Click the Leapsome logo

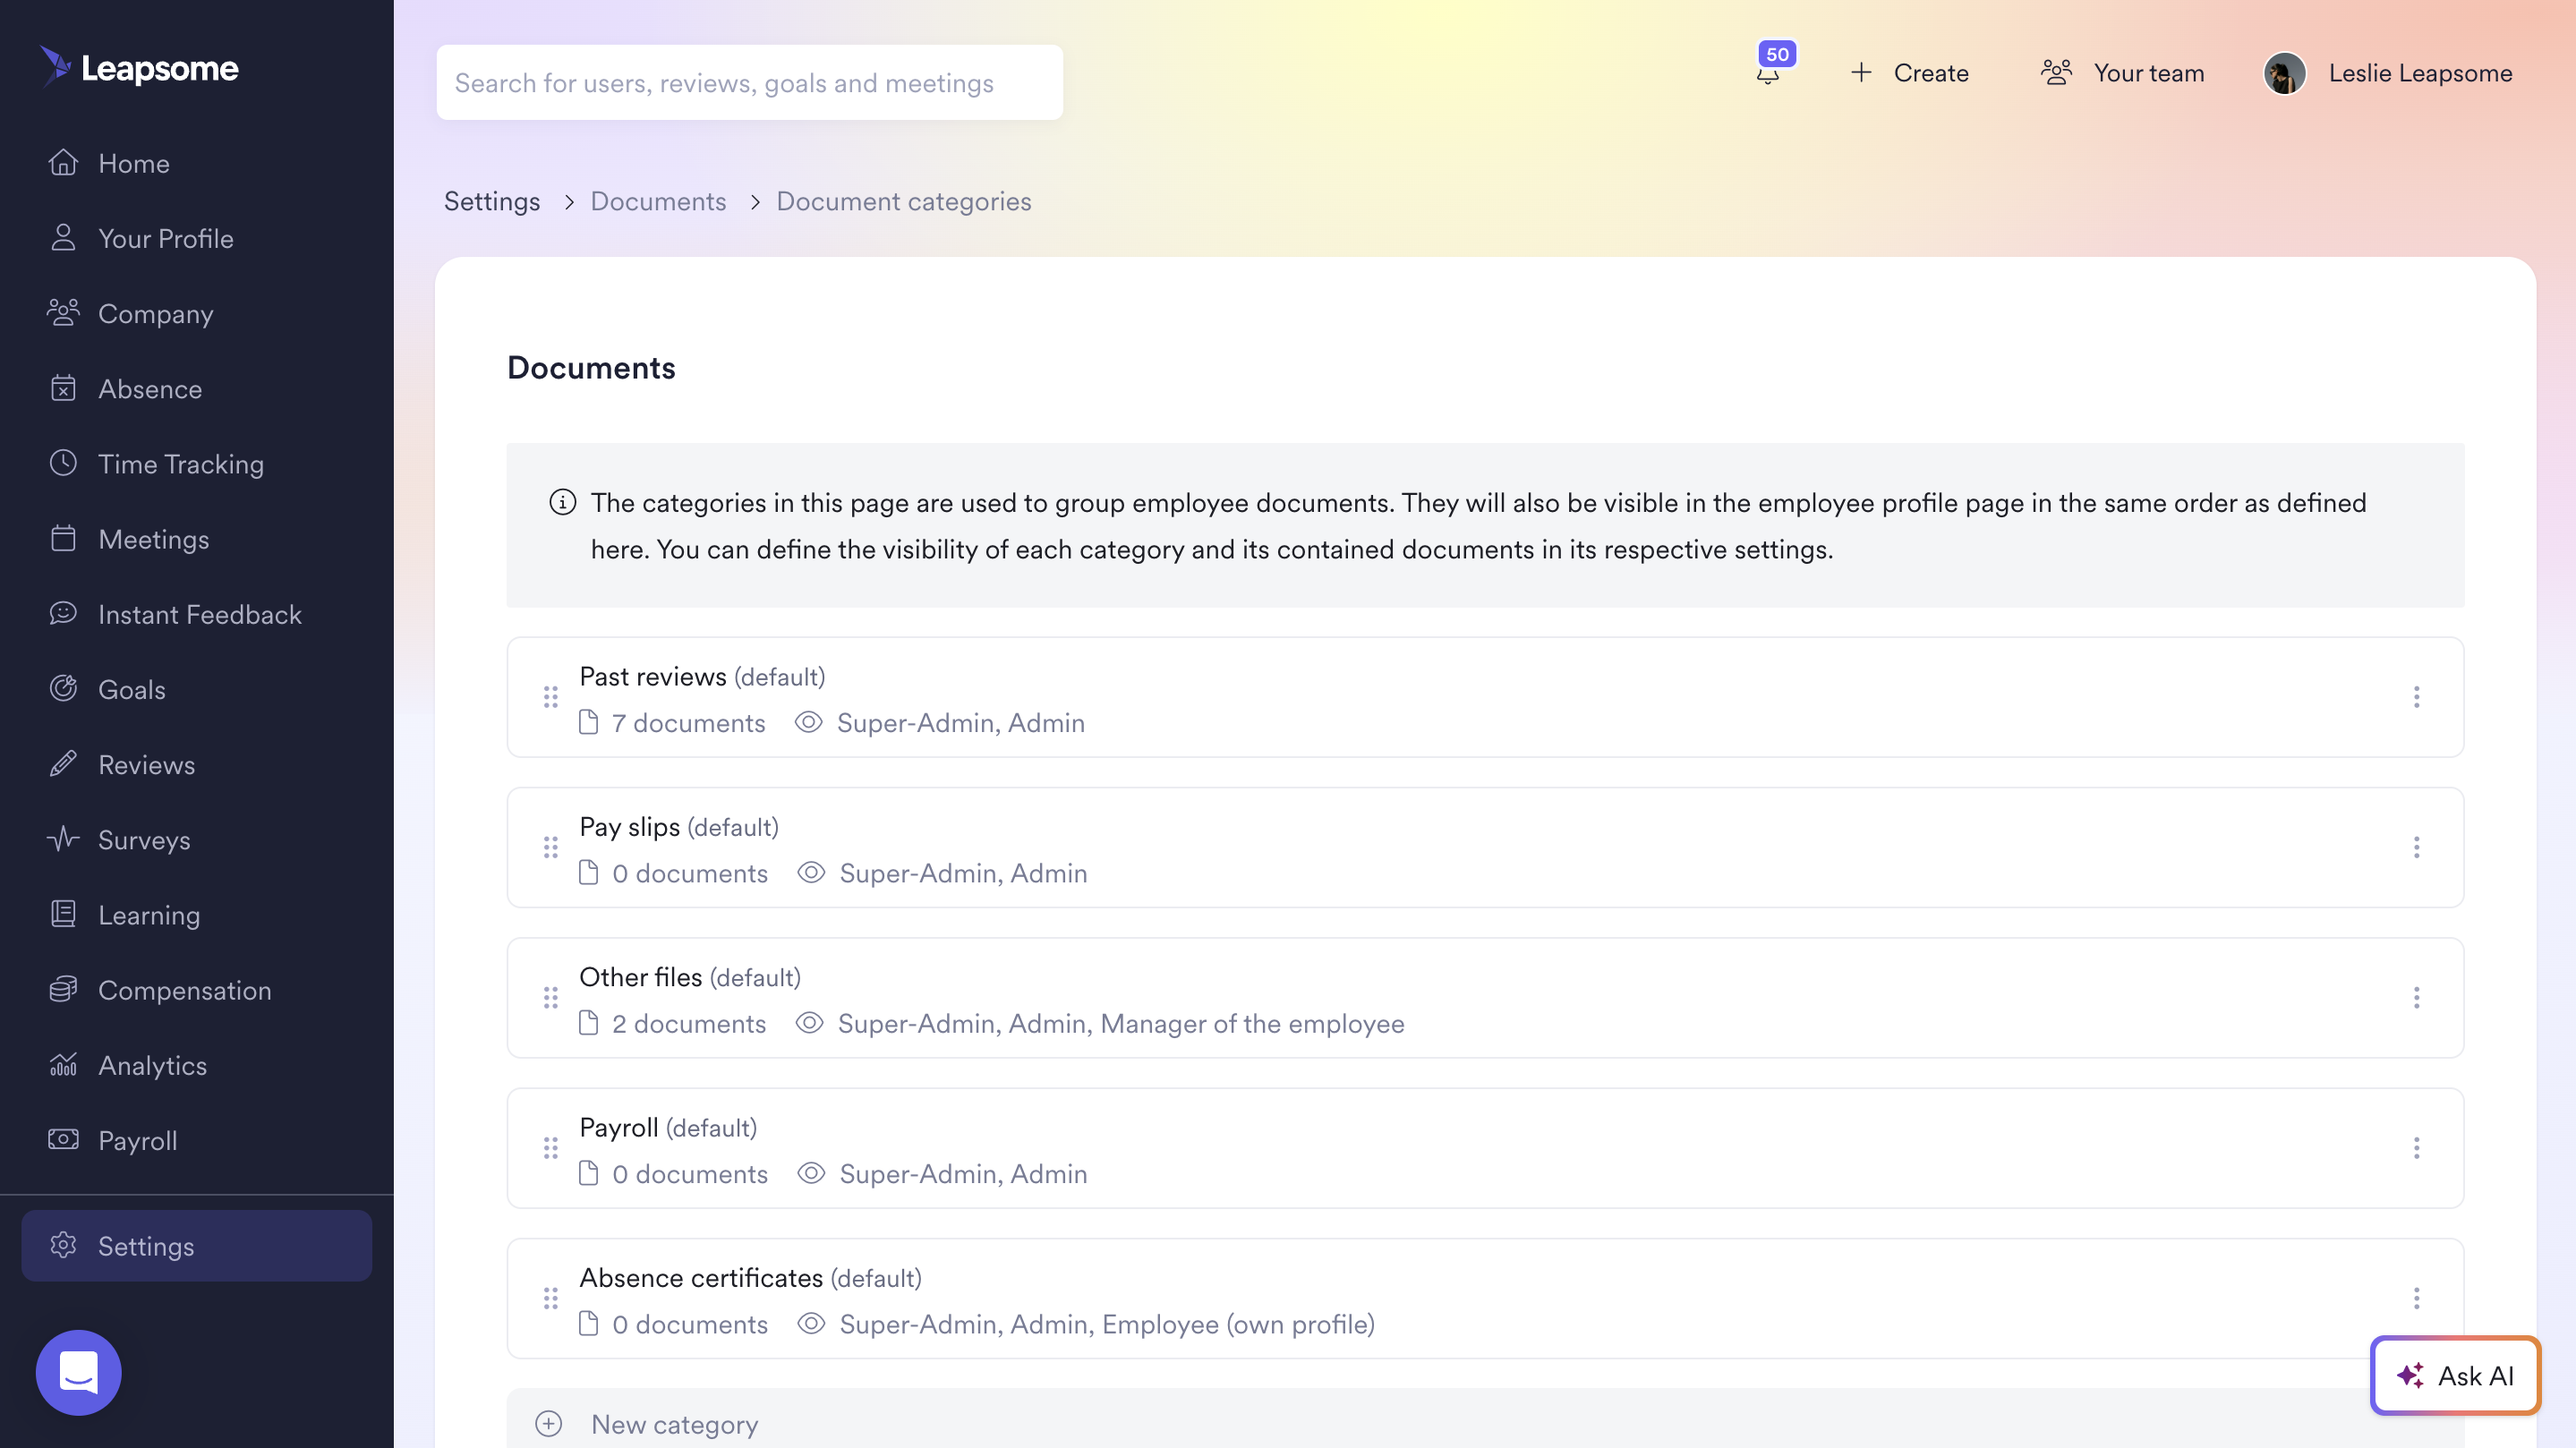coord(140,68)
